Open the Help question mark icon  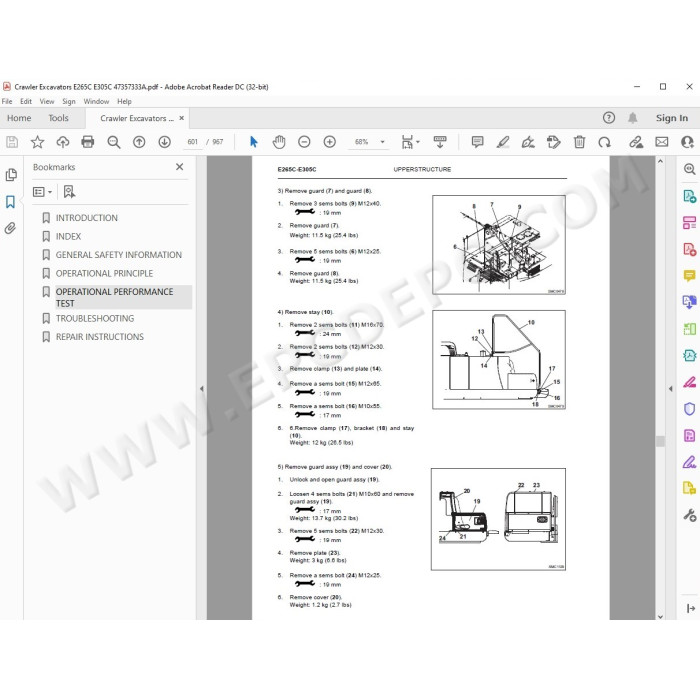click(608, 118)
